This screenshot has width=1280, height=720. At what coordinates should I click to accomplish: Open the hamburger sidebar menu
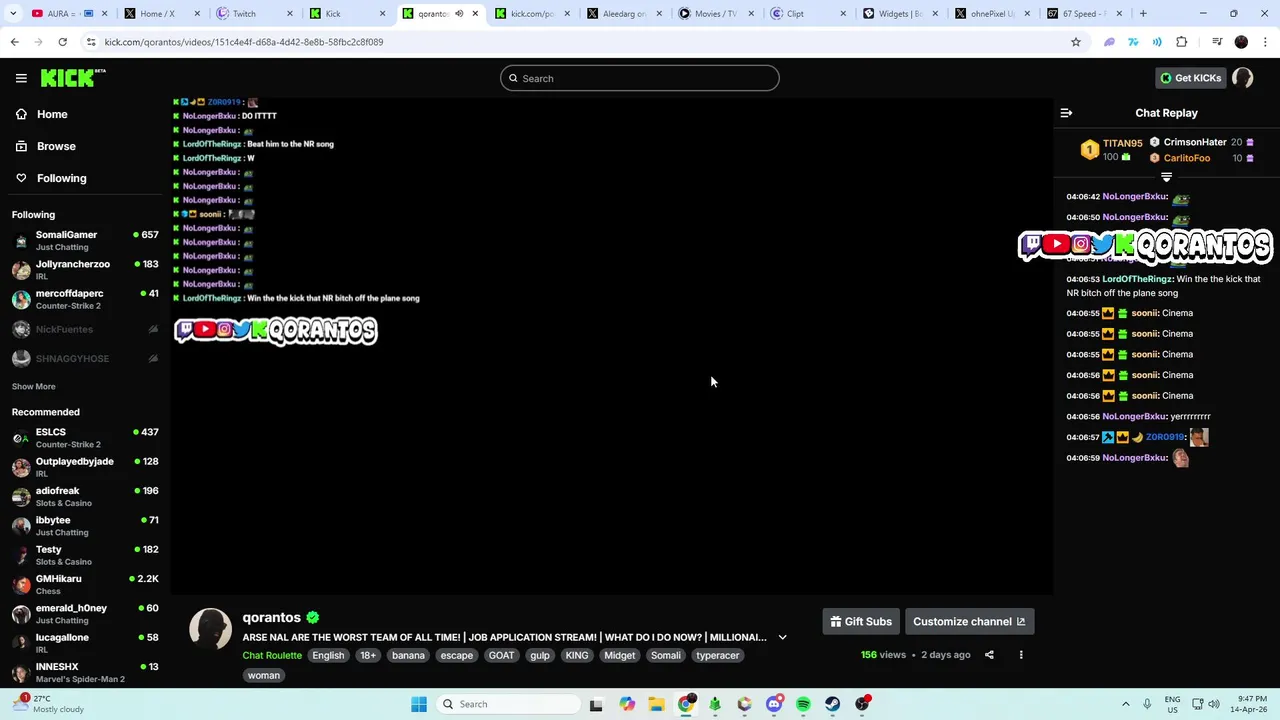point(21,78)
